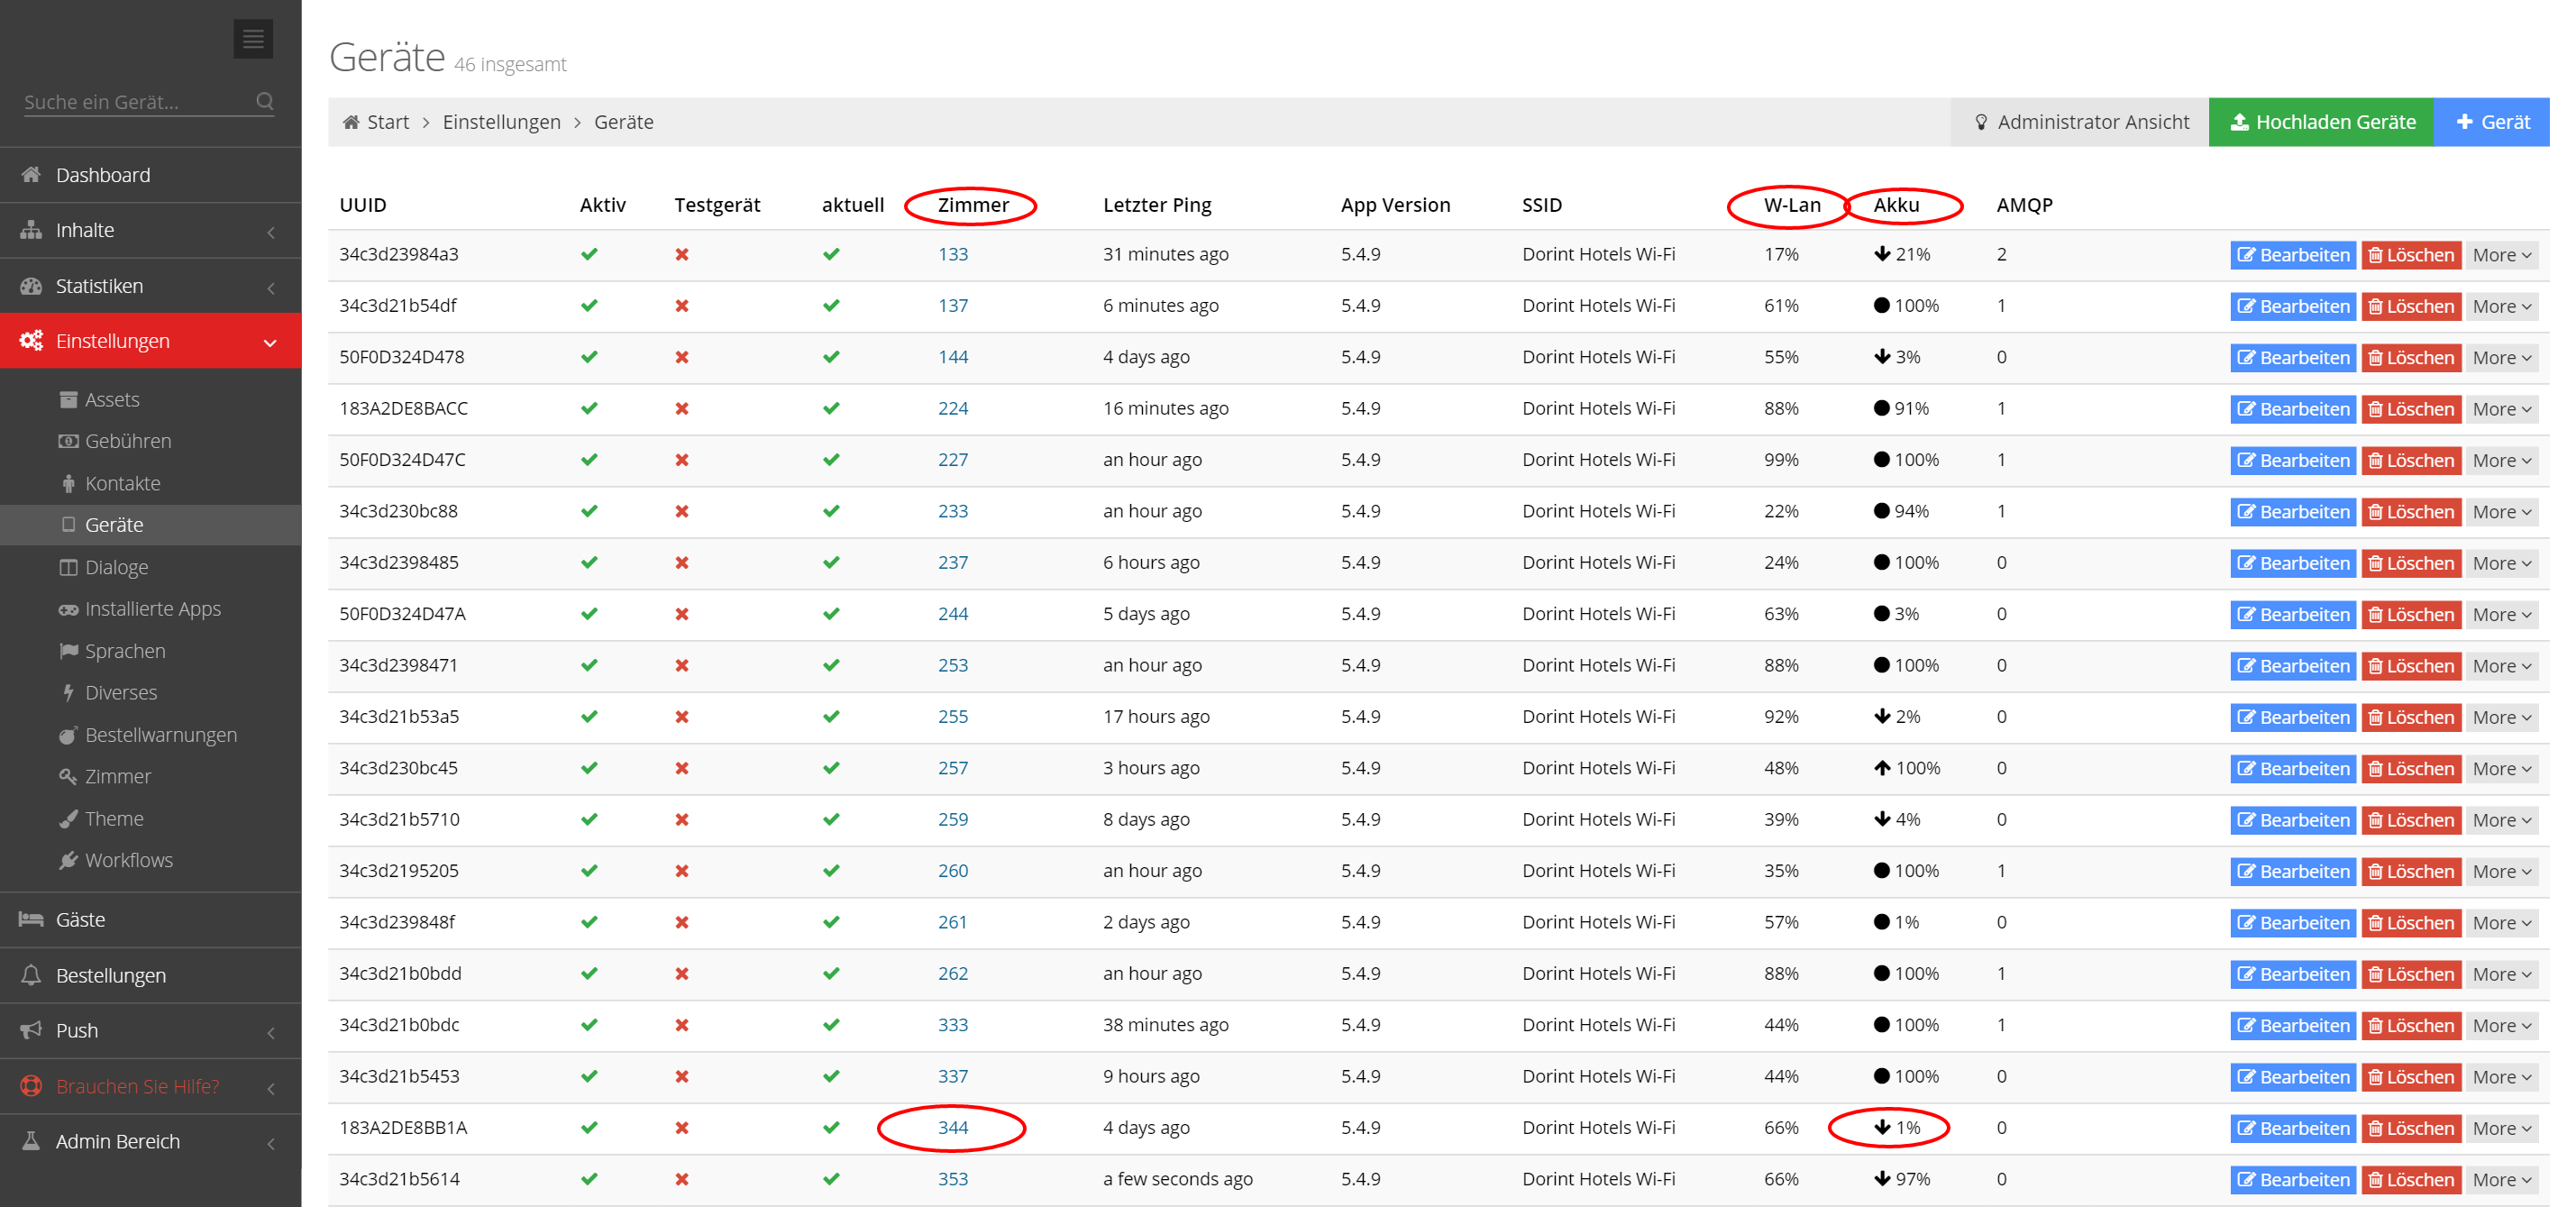The height and width of the screenshot is (1207, 2576).
Task: Click the hamburger menu icon in sidebar
Action: (253, 39)
